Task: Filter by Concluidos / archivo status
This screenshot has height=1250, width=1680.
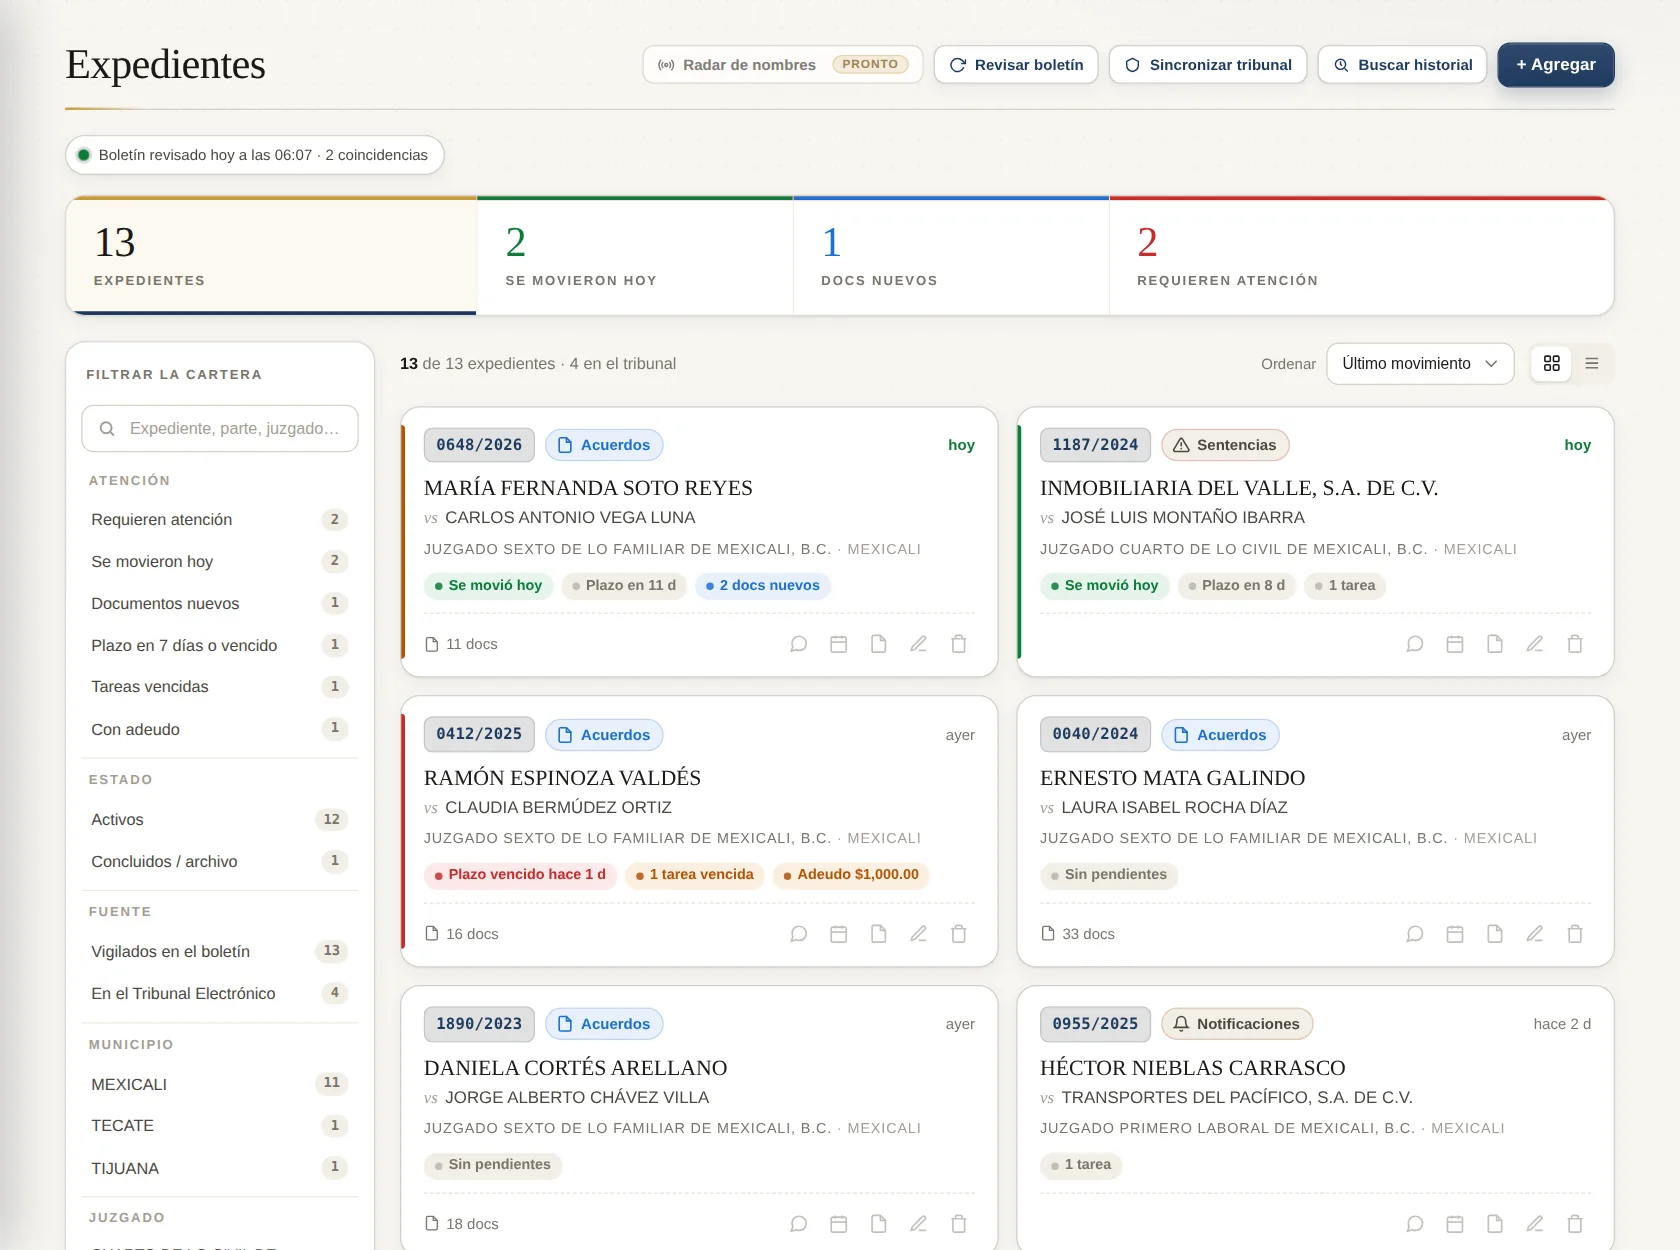Action: coord(219,861)
